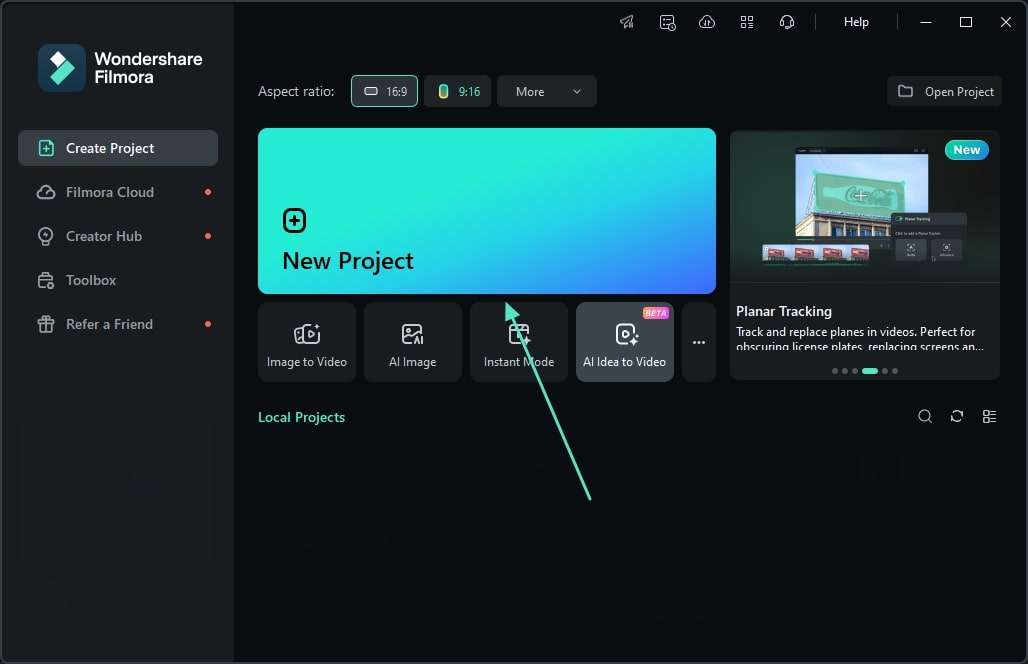Maximize the Filmora window

(966, 22)
